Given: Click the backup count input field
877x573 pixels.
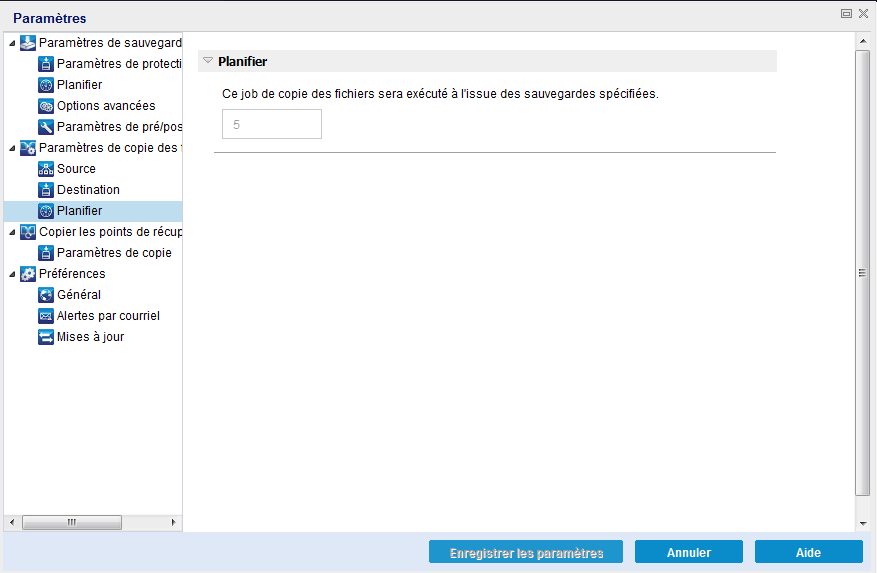Looking at the screenshot, I should click(x=271, y=125).
